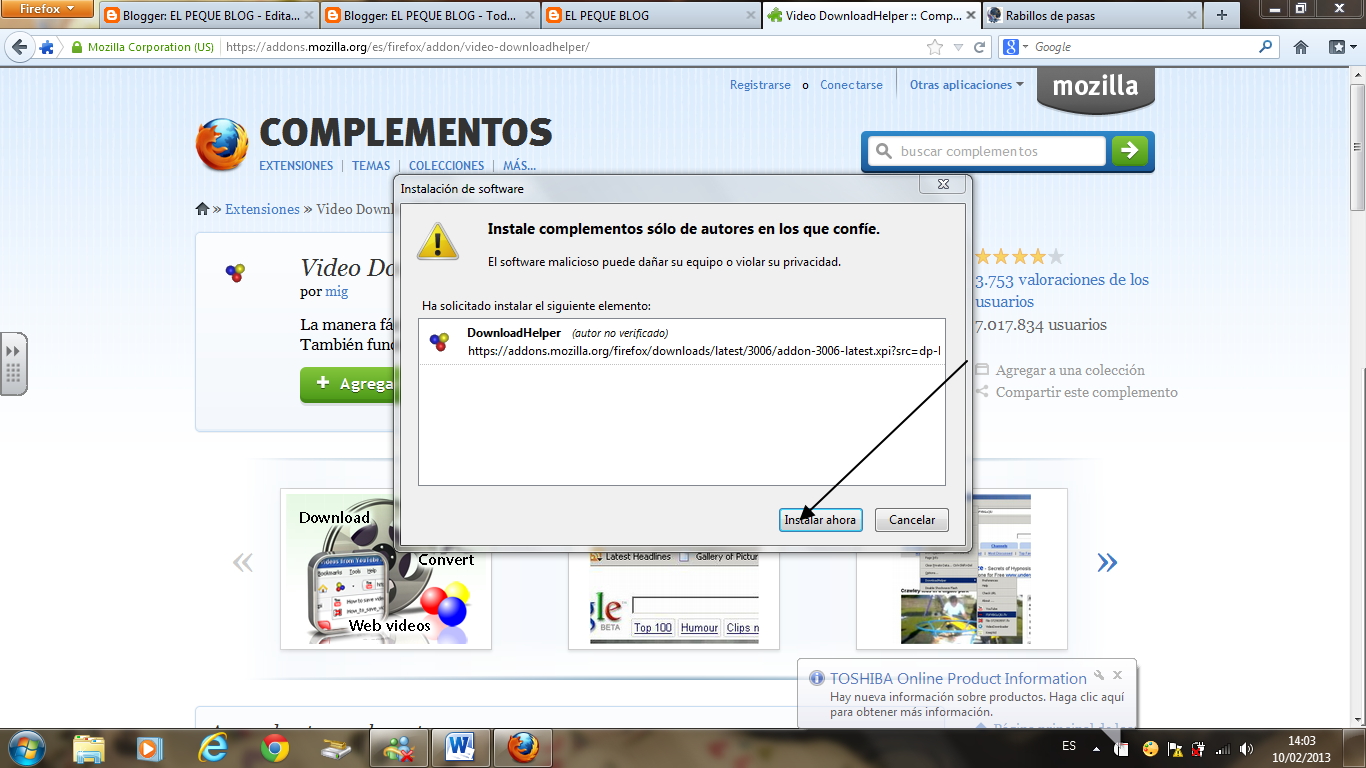
Task: Show next screenshots with right double arrow
Action: [x=1106, y=562]
